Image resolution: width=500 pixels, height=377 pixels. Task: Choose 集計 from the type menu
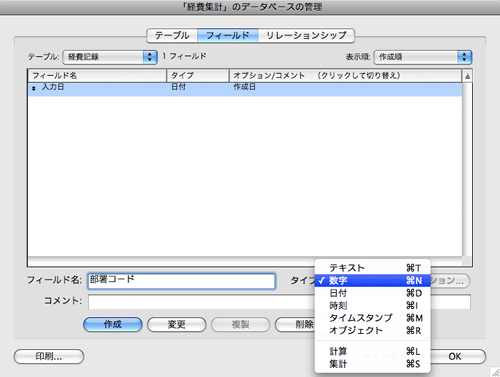373,364
